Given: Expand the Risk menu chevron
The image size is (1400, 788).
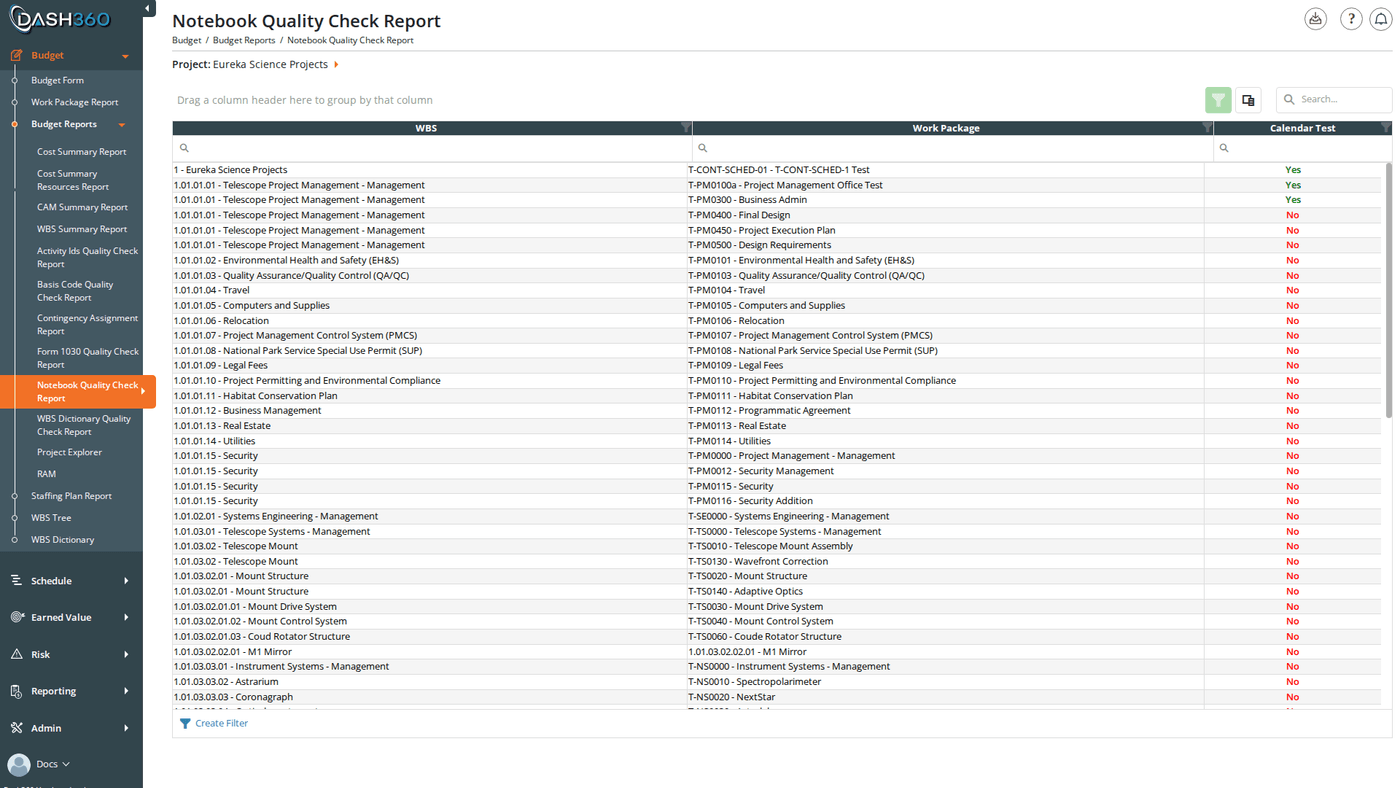Looking at the screenshot, I should [x=126, y=655].
